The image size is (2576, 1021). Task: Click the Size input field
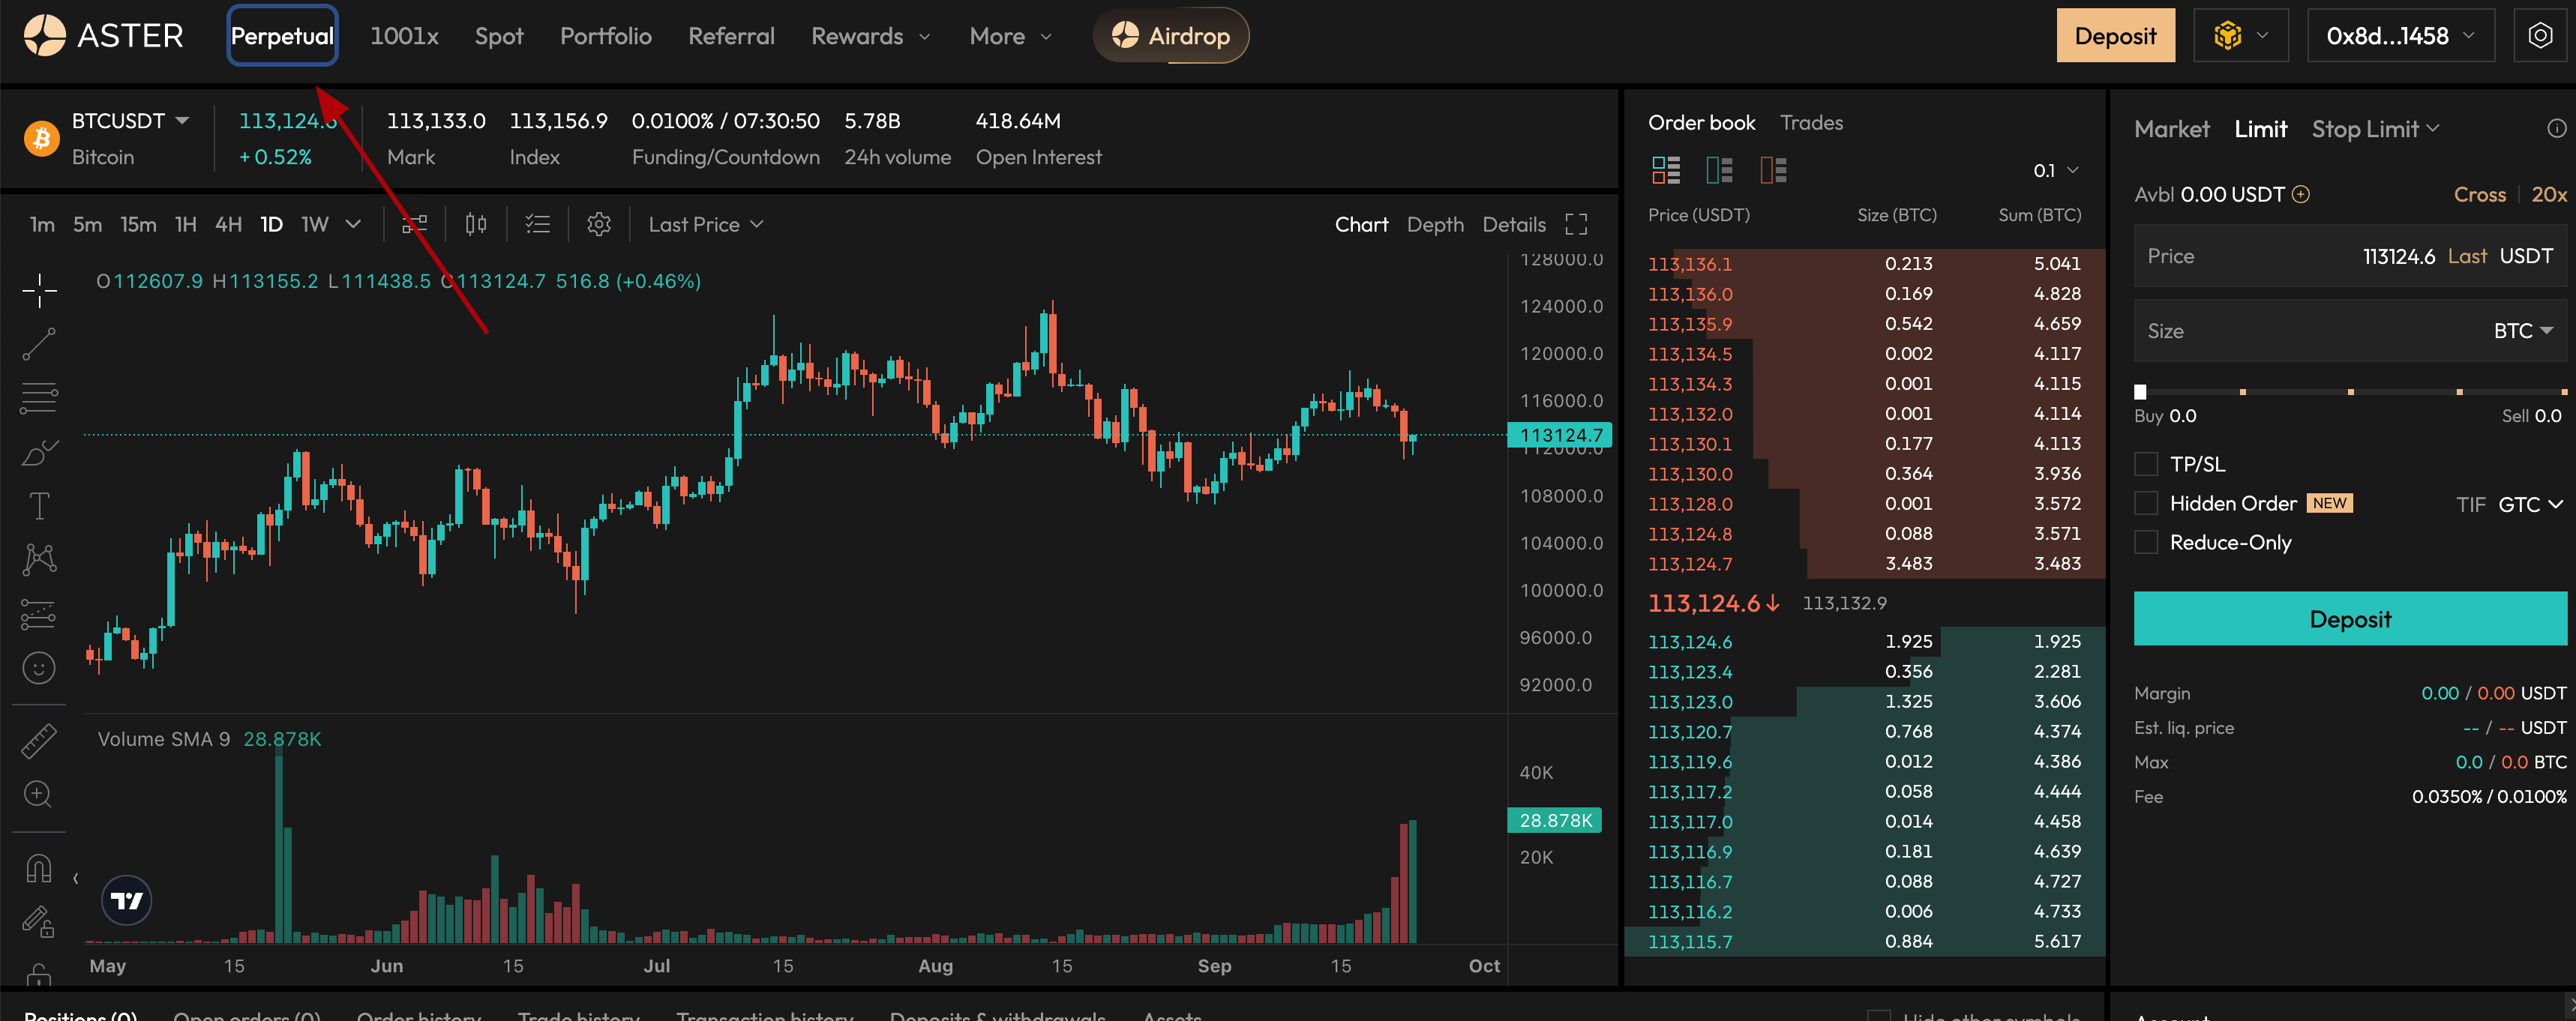[2310, 331]
